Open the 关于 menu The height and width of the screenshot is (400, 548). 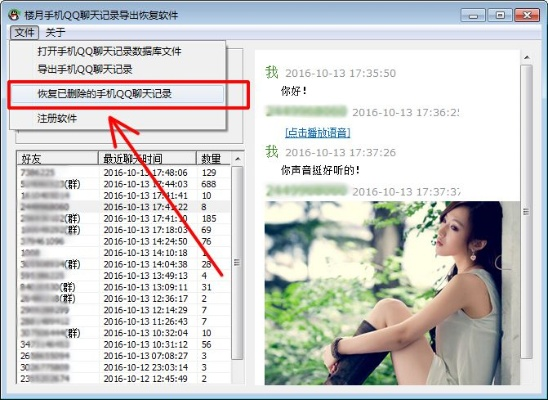tap(55, 32)
